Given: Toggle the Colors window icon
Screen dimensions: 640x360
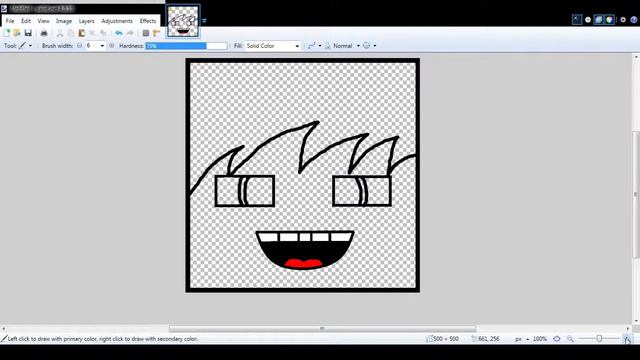Looking at the screenshot, I should pos(609,19).
